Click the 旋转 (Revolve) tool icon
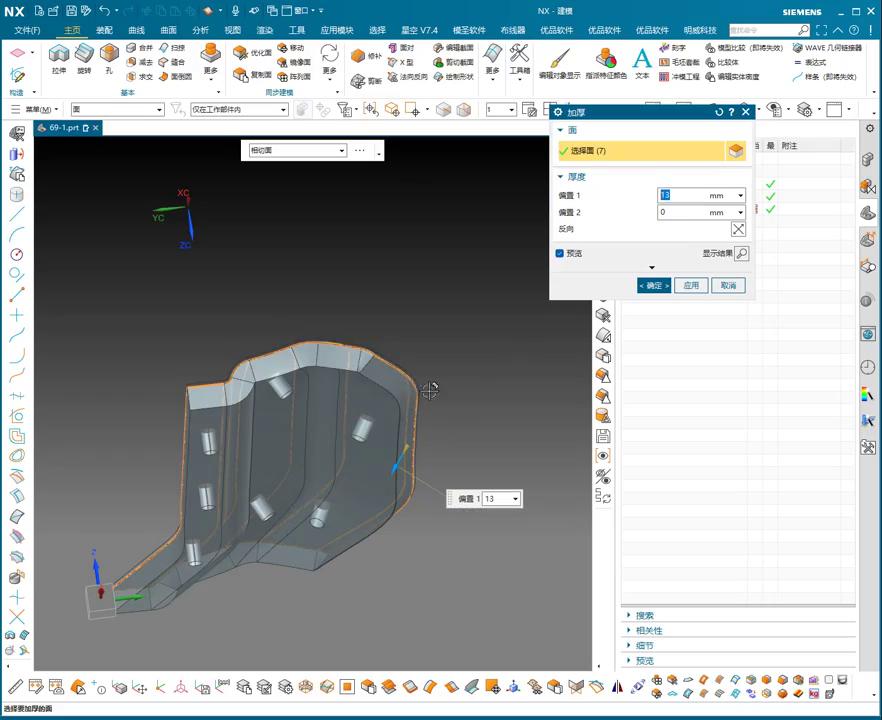 [84, 55]
